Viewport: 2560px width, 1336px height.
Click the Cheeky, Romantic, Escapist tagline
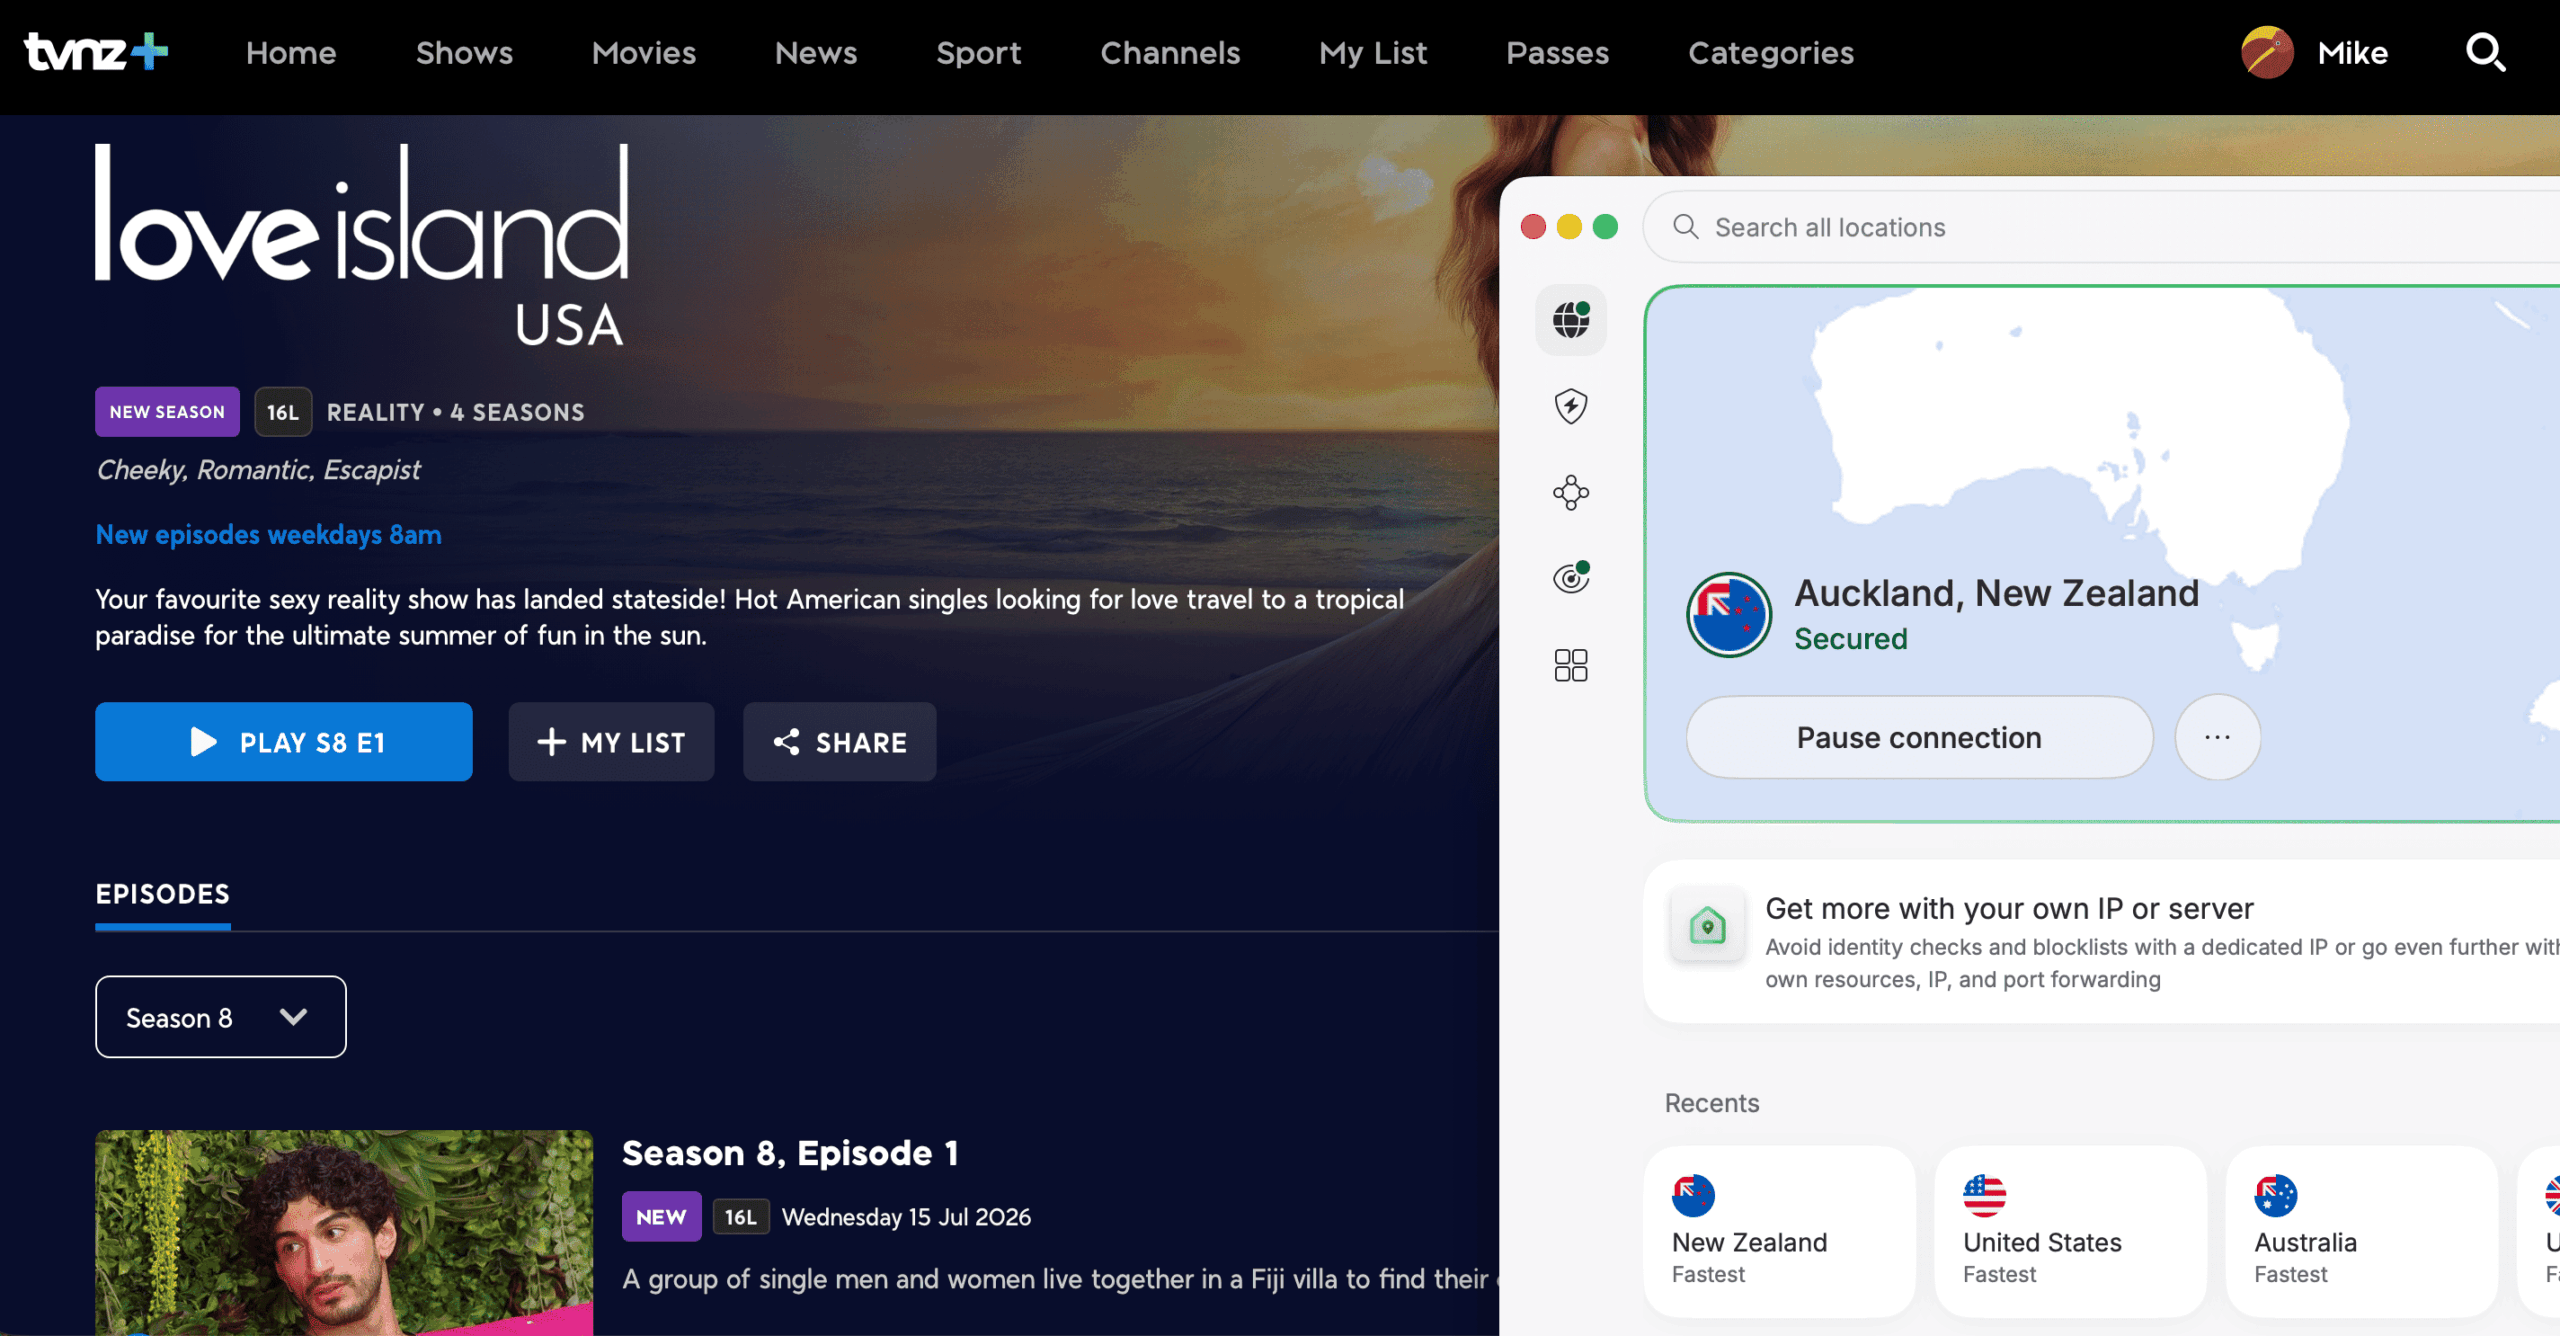(x=258, y=470)
